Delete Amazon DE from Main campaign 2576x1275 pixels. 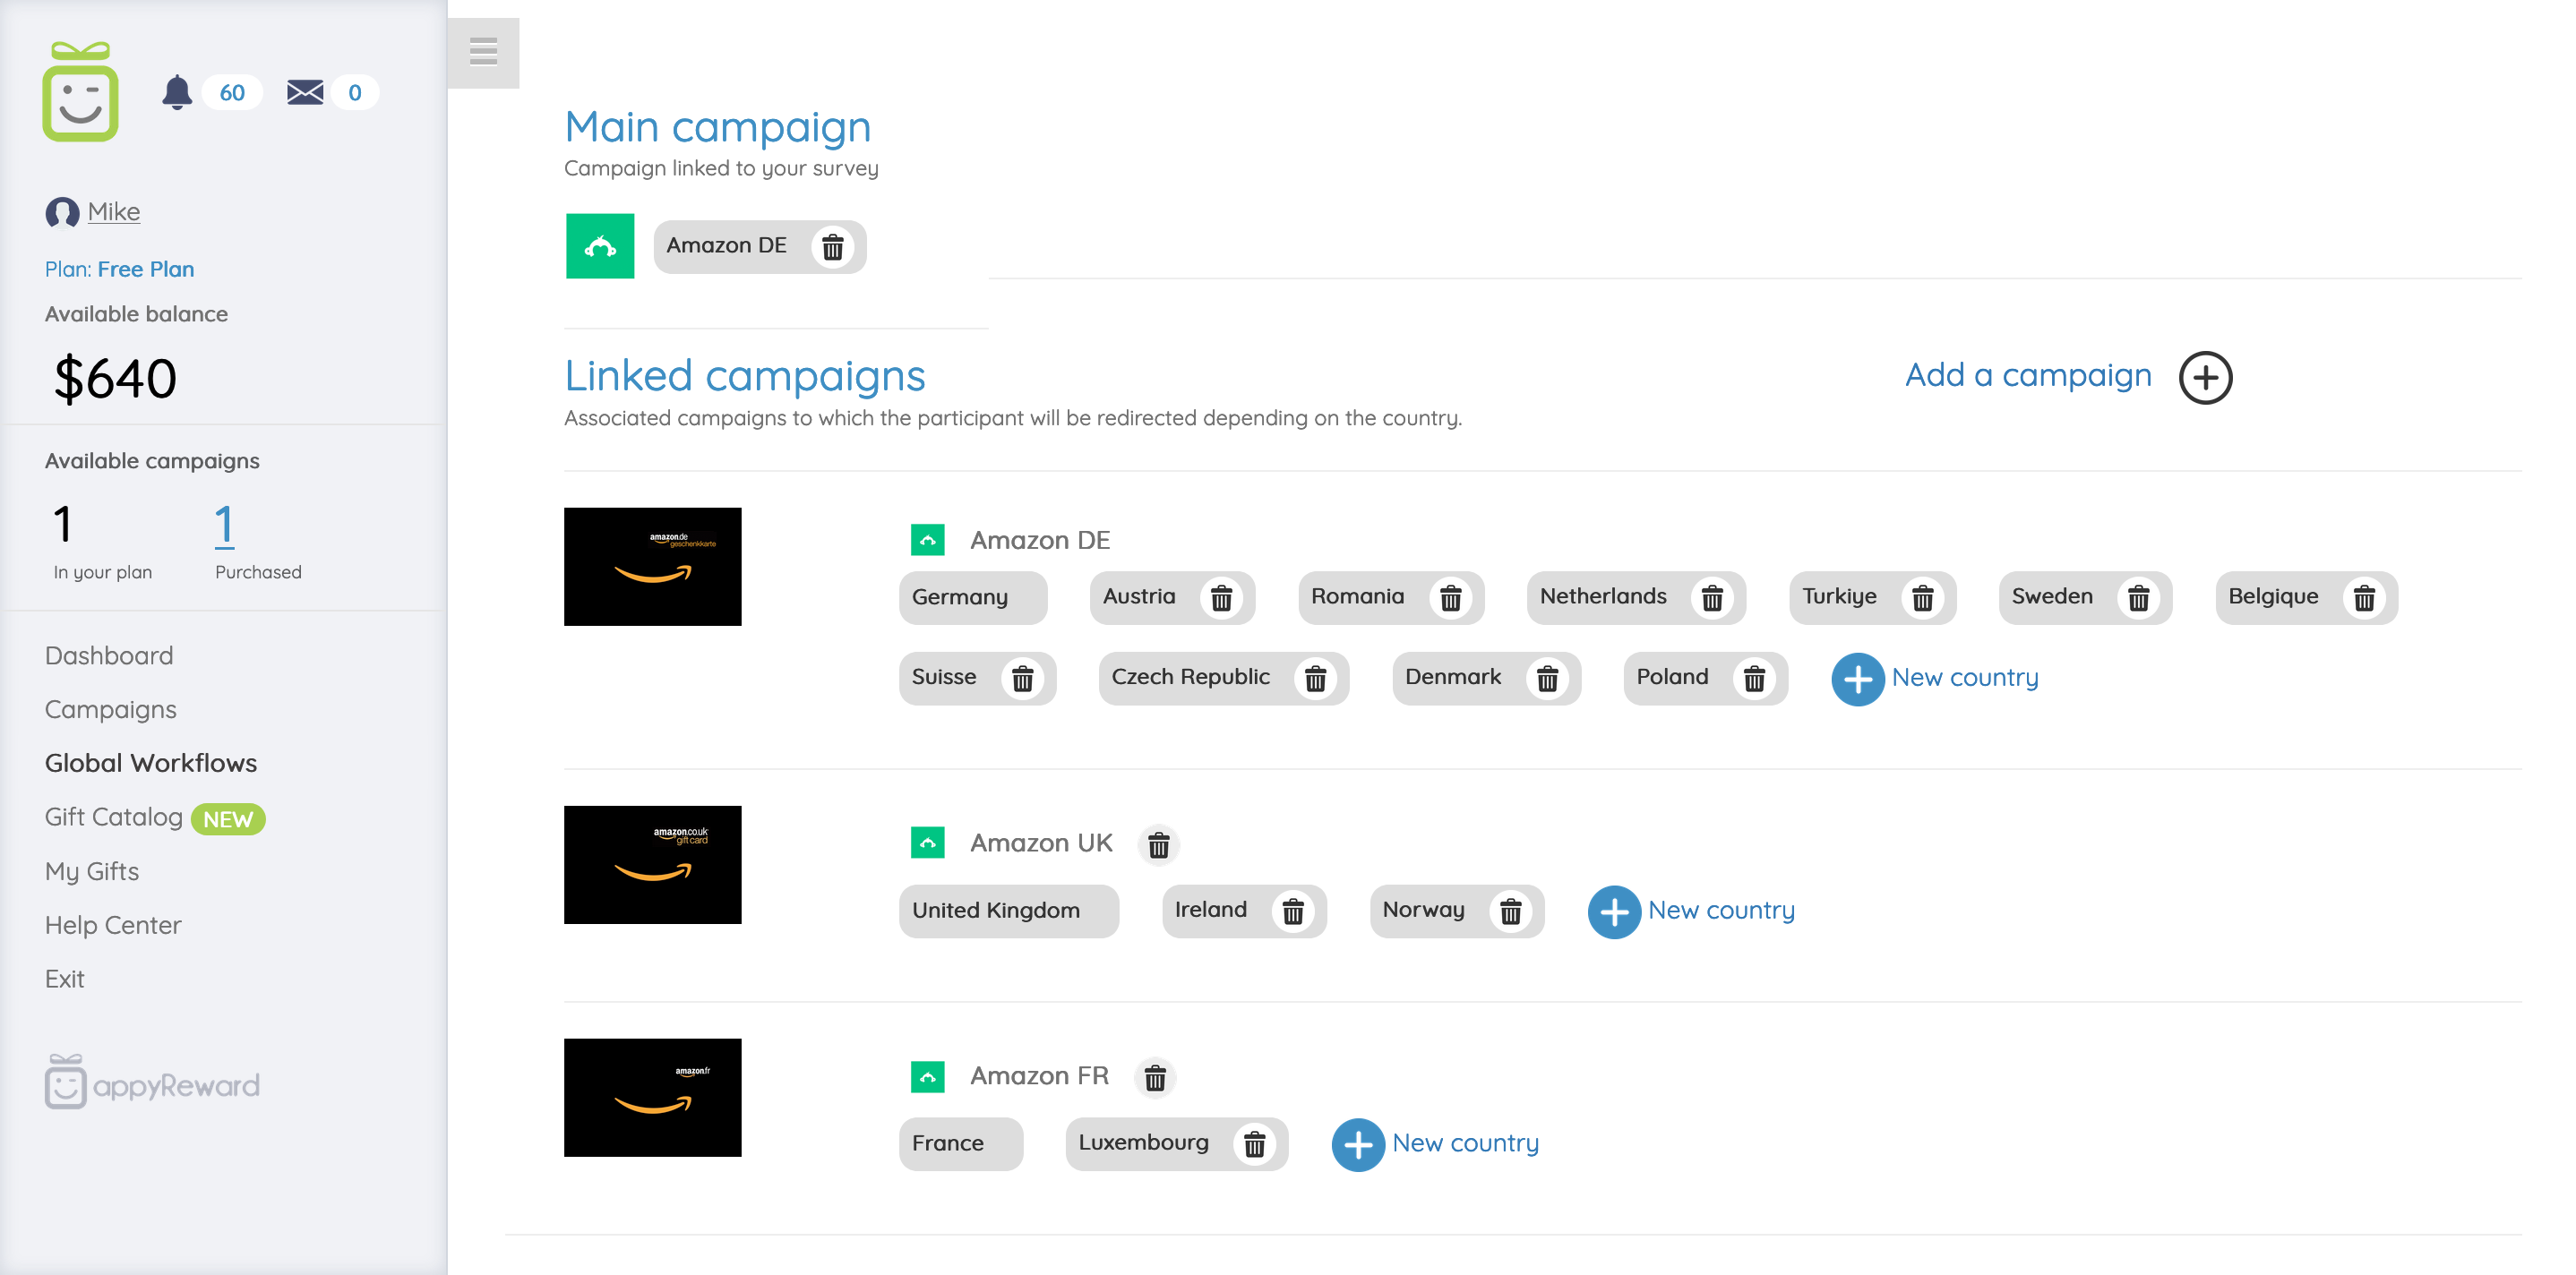coord(833,246)
